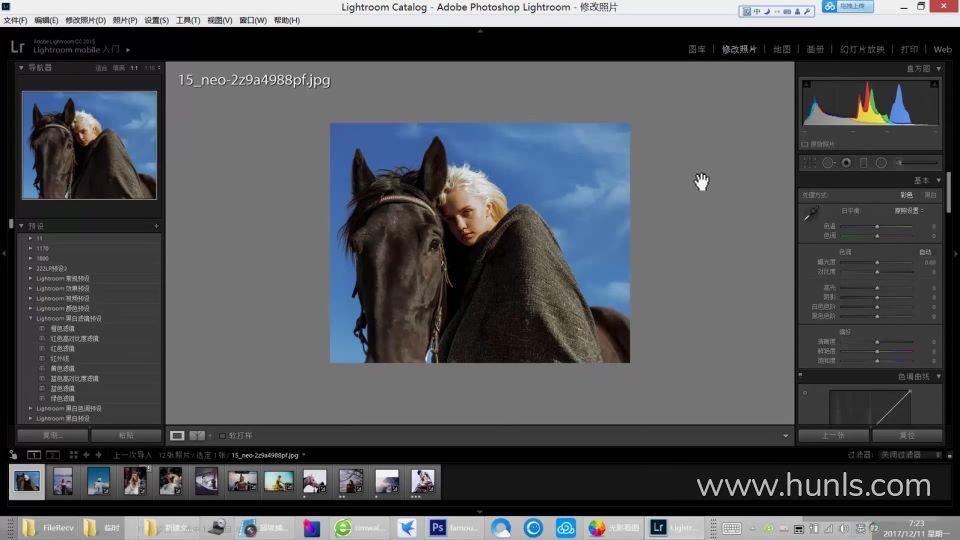Select the crop overlay tool icon
This screenshot has width=960, height=540.
(809, 163)
